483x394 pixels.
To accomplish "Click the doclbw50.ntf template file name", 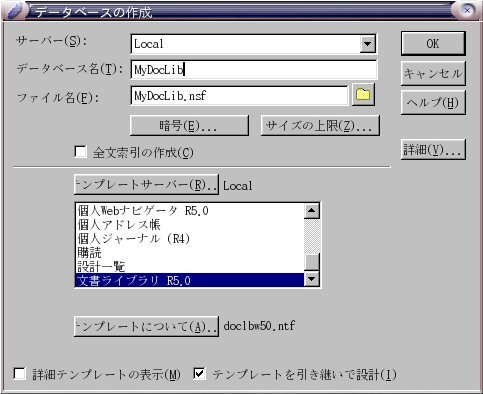I will (259, 326).
